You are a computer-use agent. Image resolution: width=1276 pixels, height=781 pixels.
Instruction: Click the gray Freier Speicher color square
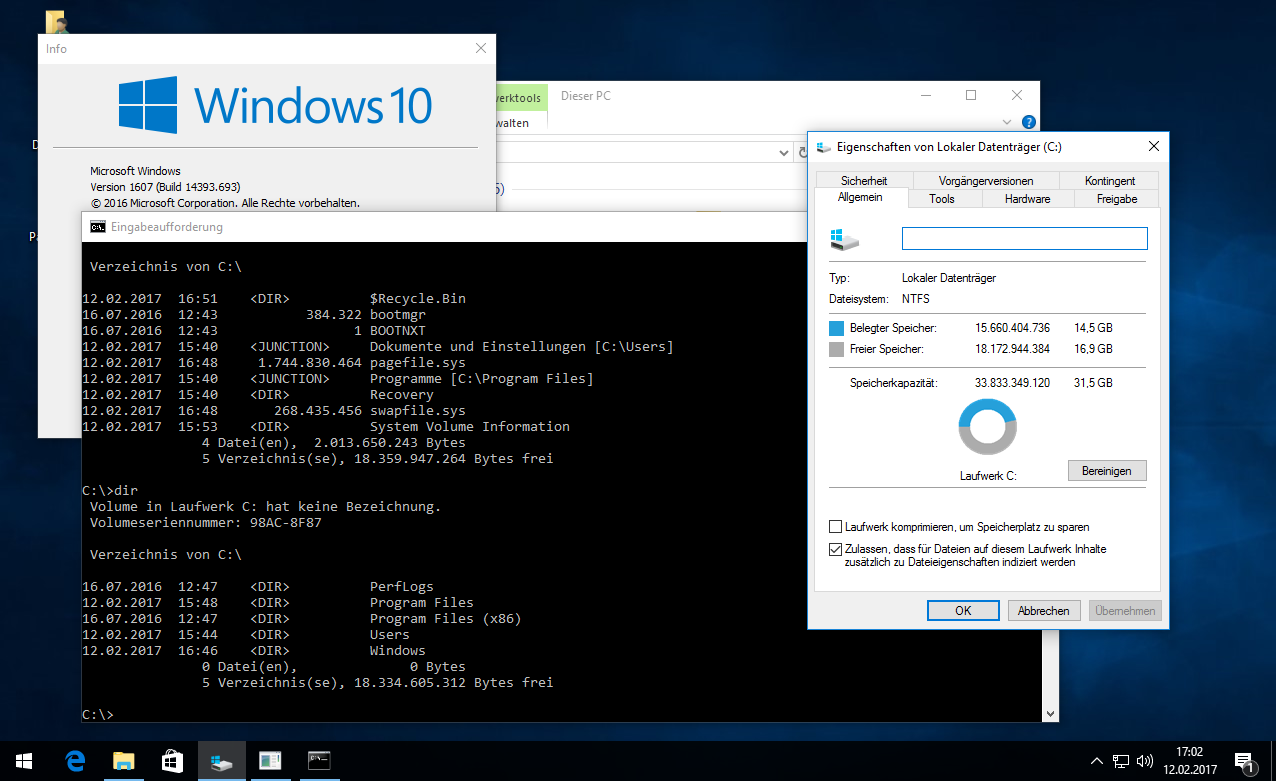pyautogui.click(x=837, y=349)
